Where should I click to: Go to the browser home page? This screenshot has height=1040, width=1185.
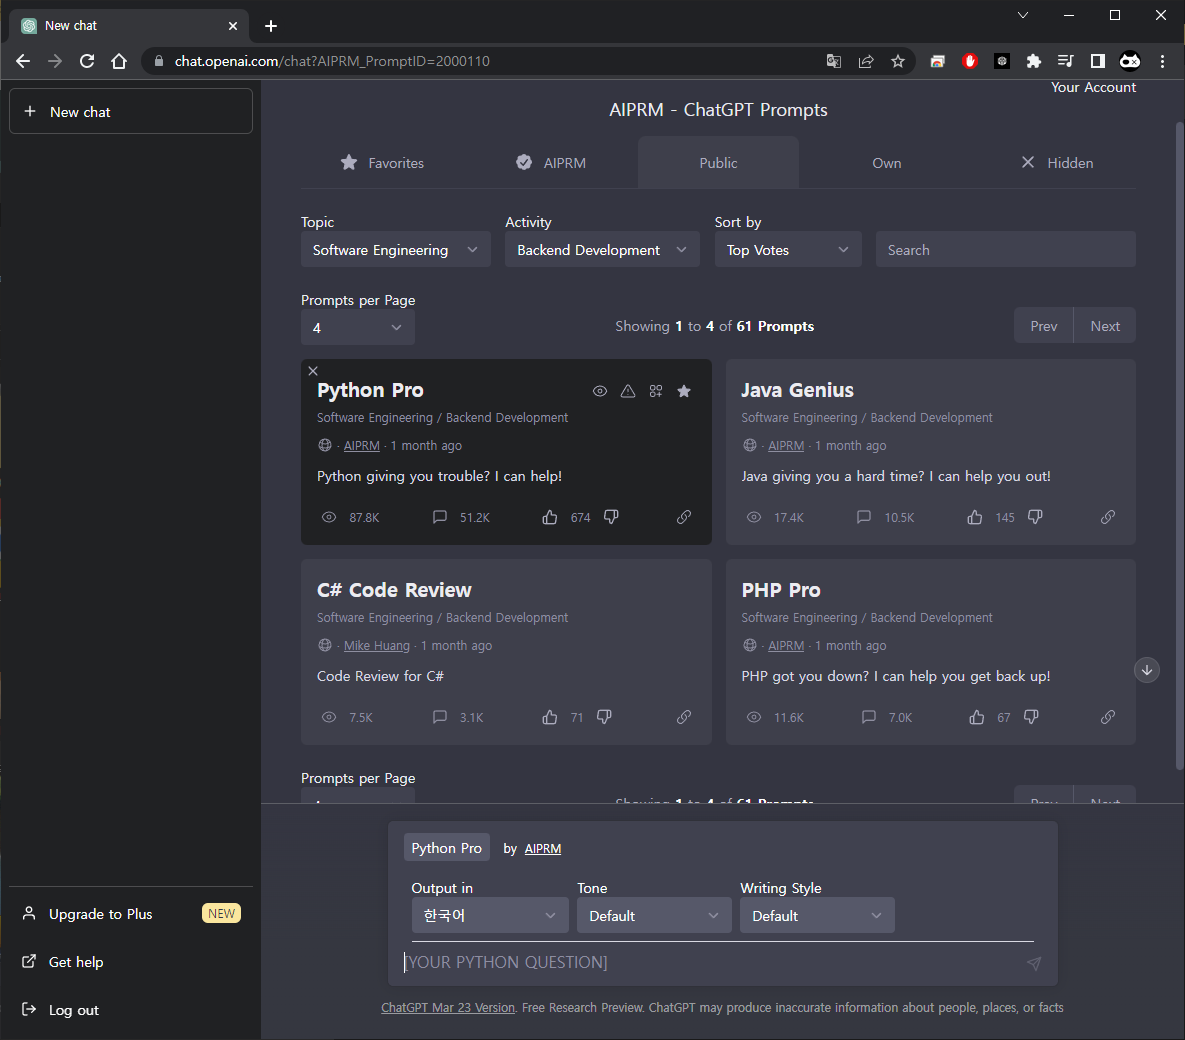coord(119,61)
